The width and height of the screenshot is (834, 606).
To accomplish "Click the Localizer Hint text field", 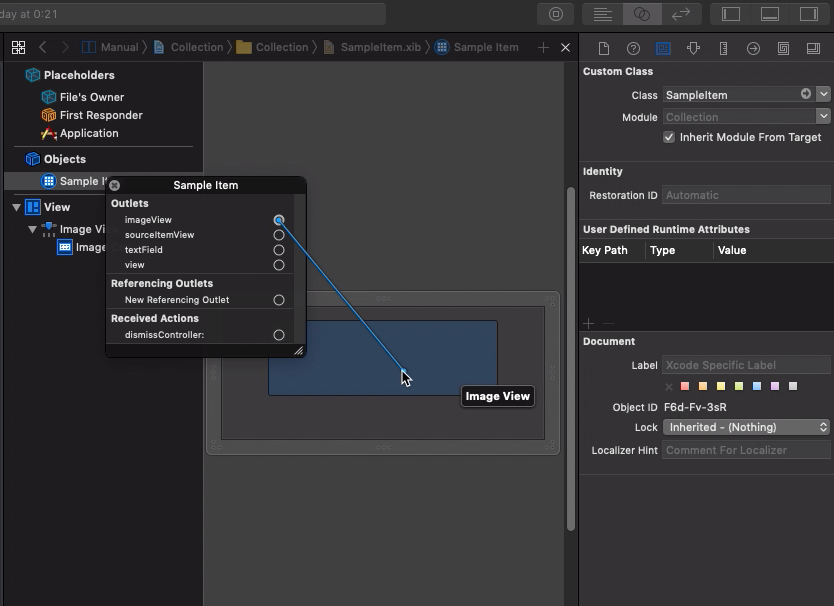I will 747,450.
